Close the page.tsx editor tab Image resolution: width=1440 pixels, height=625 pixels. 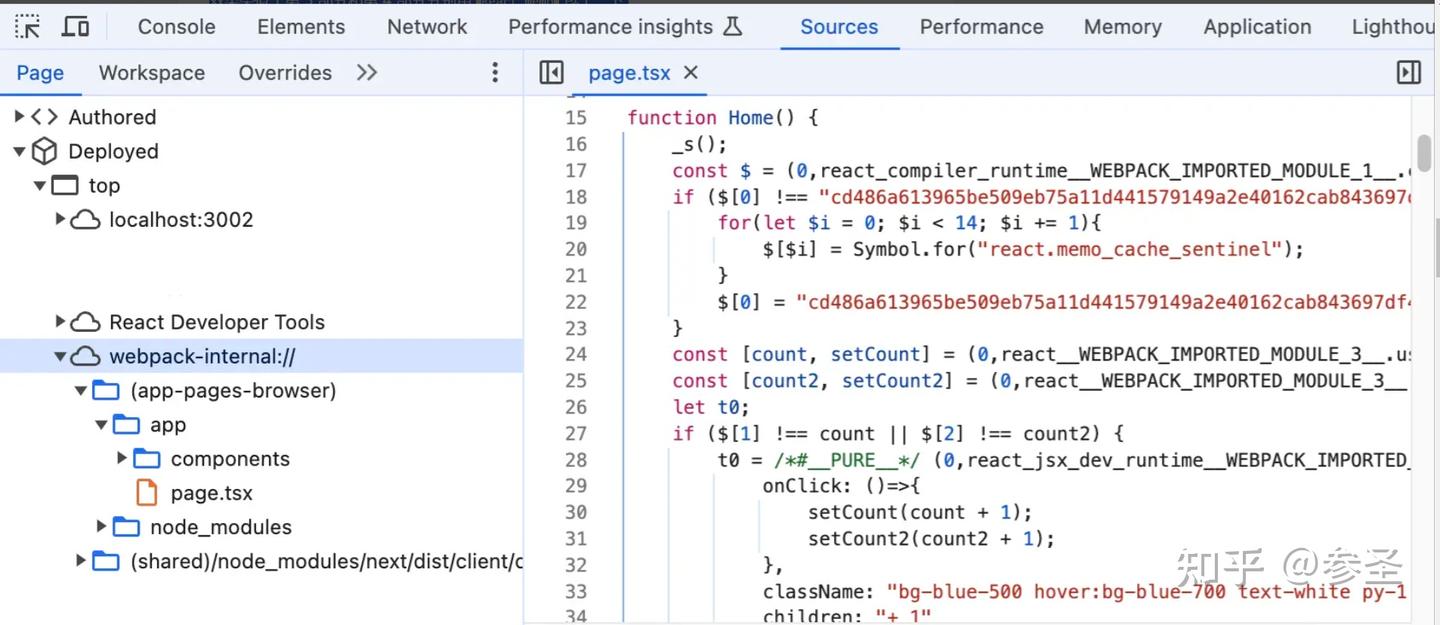pos(689,72)
